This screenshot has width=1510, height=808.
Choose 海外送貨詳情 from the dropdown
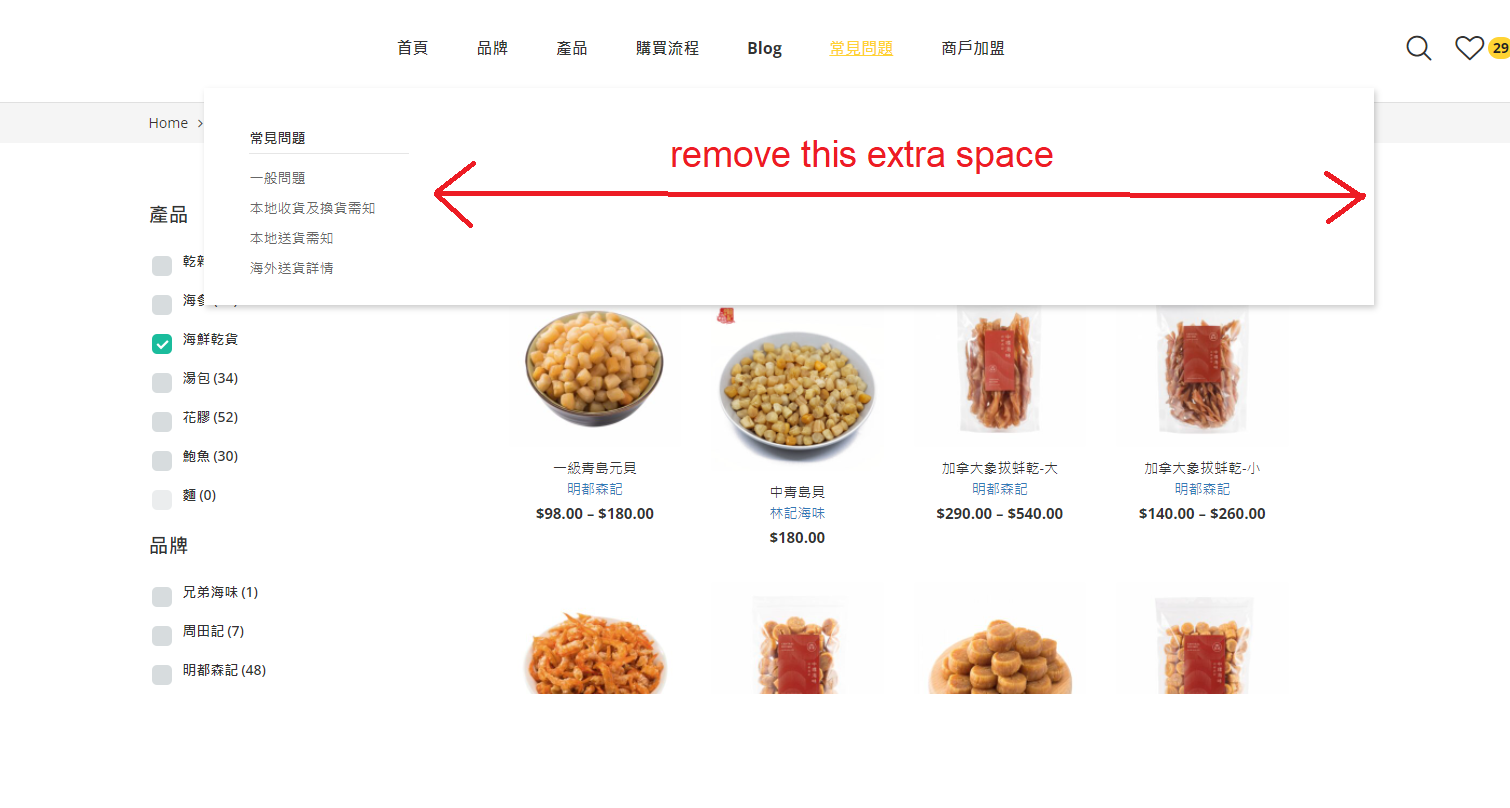(x=292, y=268)
